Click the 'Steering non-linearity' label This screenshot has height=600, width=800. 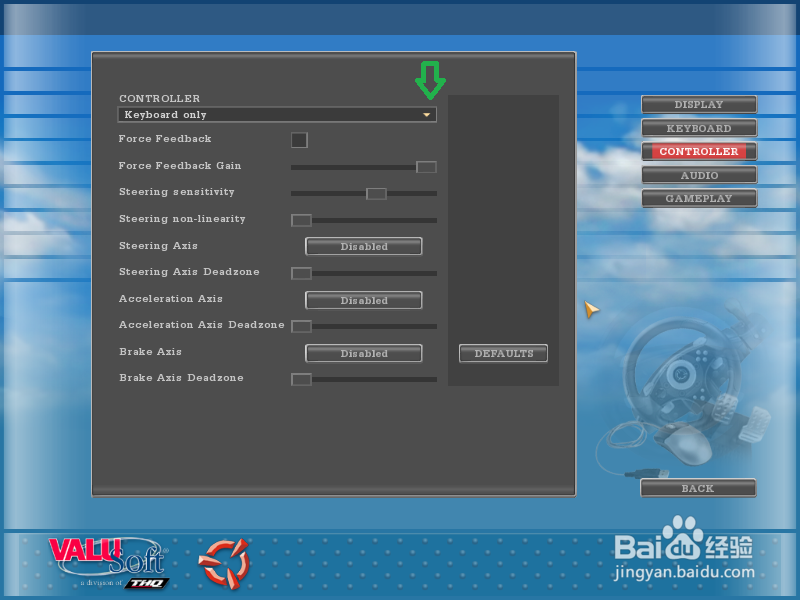pos(182,219)
